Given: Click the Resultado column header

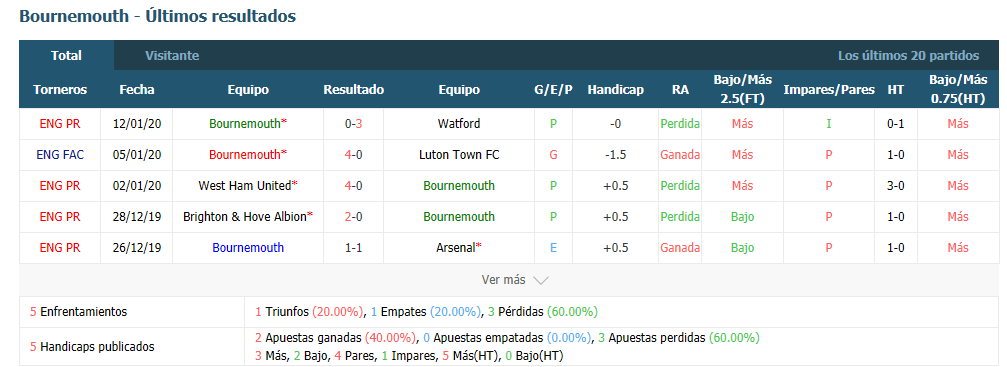Looking at the screenshot, I should (x=353, y=90).
